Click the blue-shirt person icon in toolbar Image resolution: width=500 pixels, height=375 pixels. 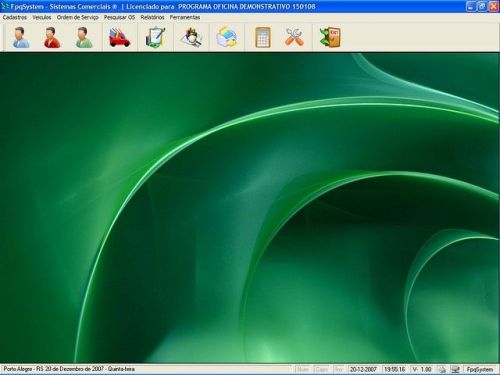[21, 37]
